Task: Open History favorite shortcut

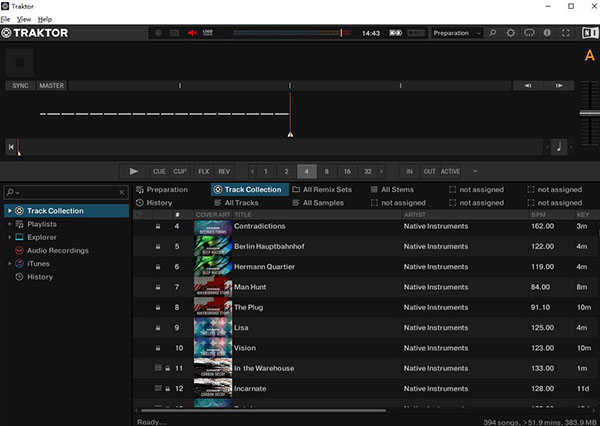Action: point(154,203)
